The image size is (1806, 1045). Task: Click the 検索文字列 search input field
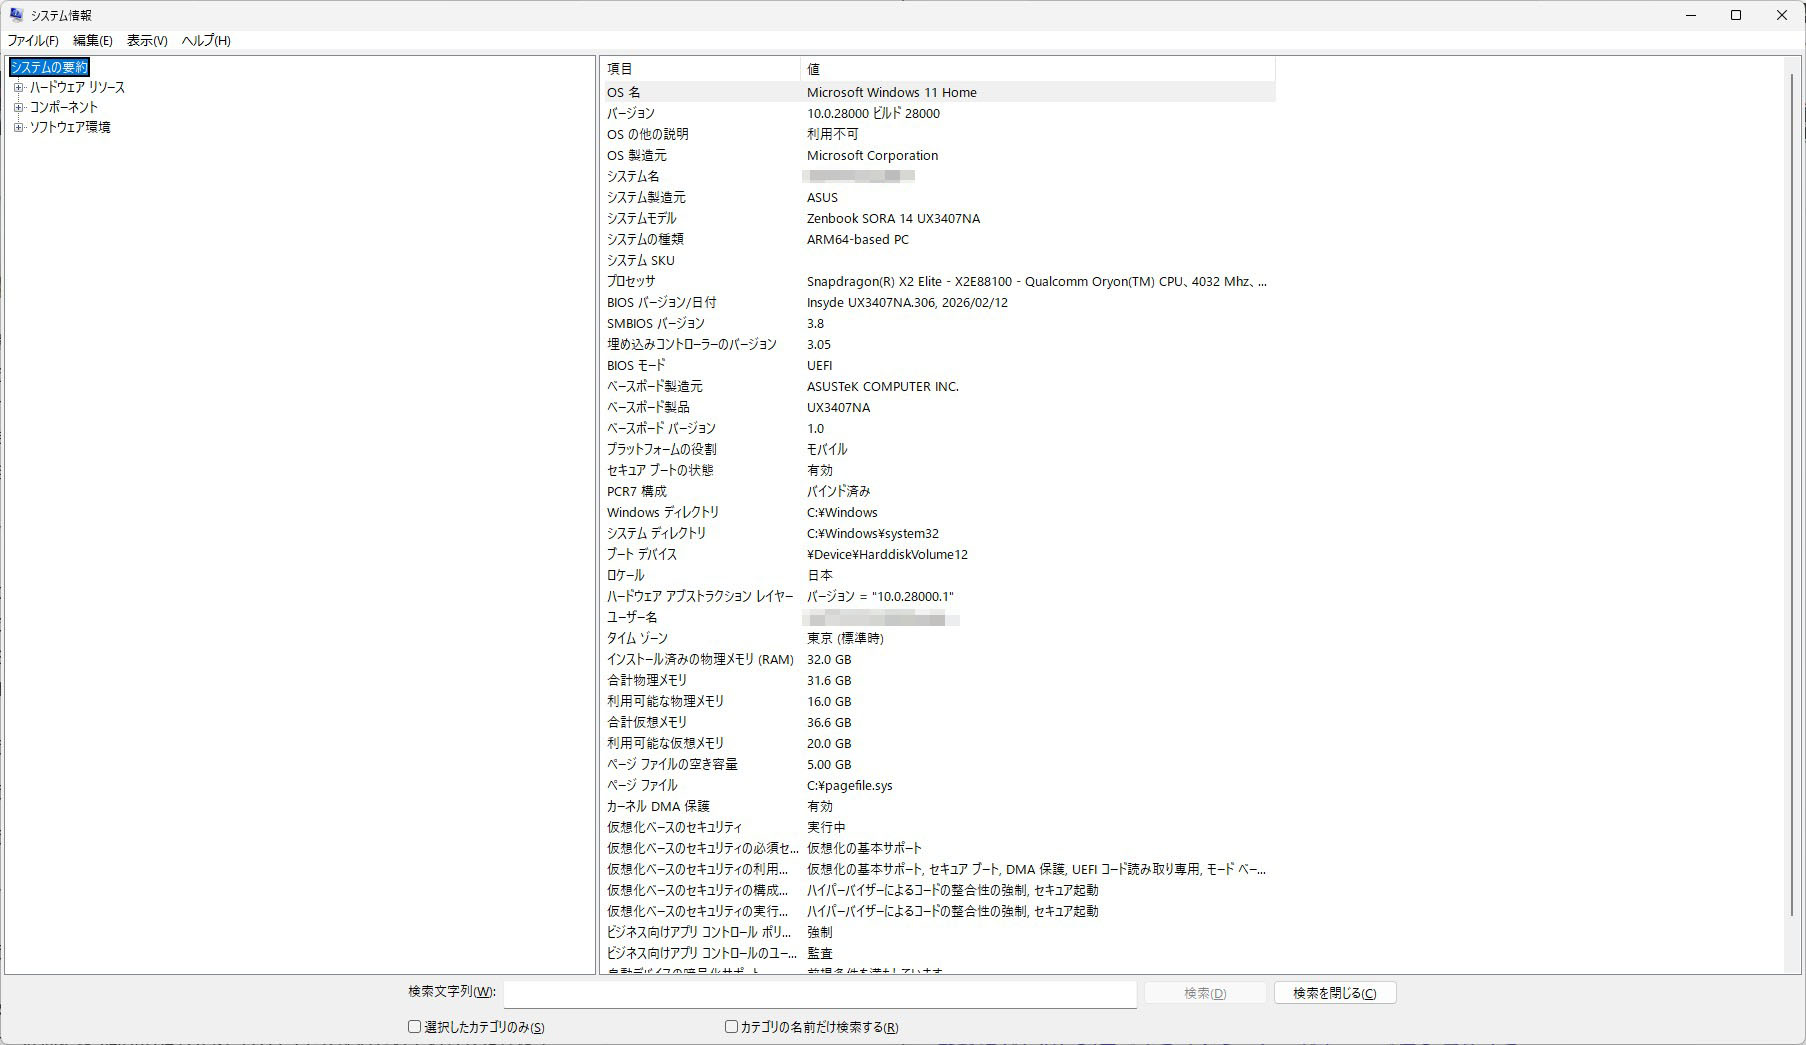819,993
